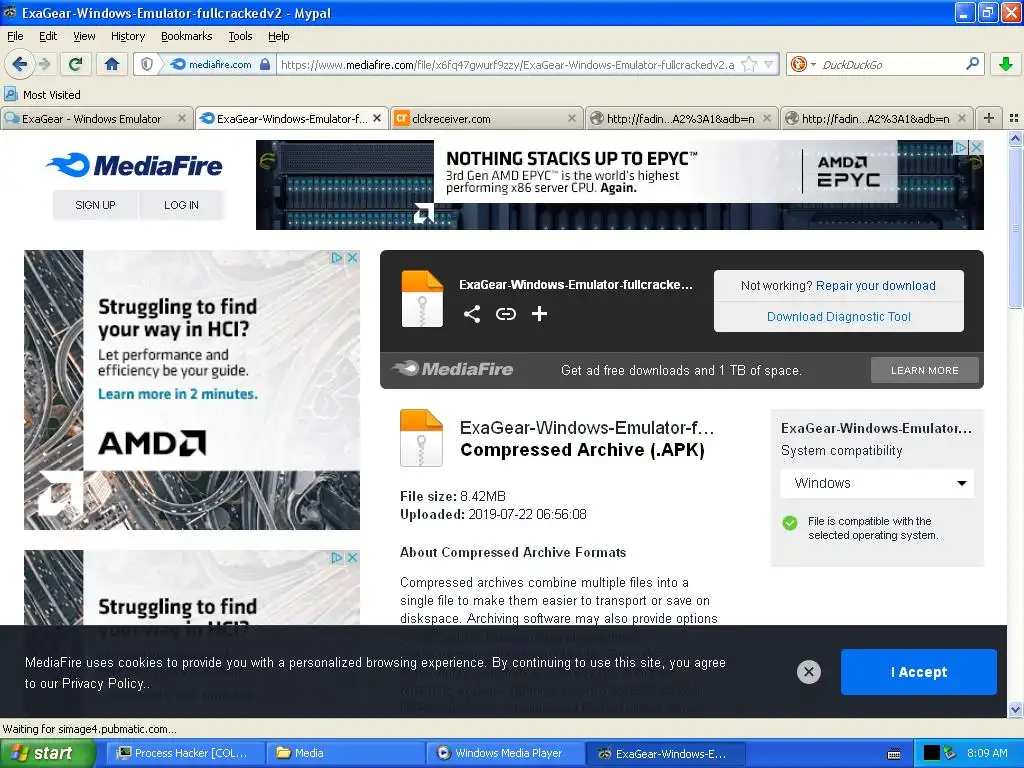Close the clckreceiver.com tab

[x=572, y=118]
